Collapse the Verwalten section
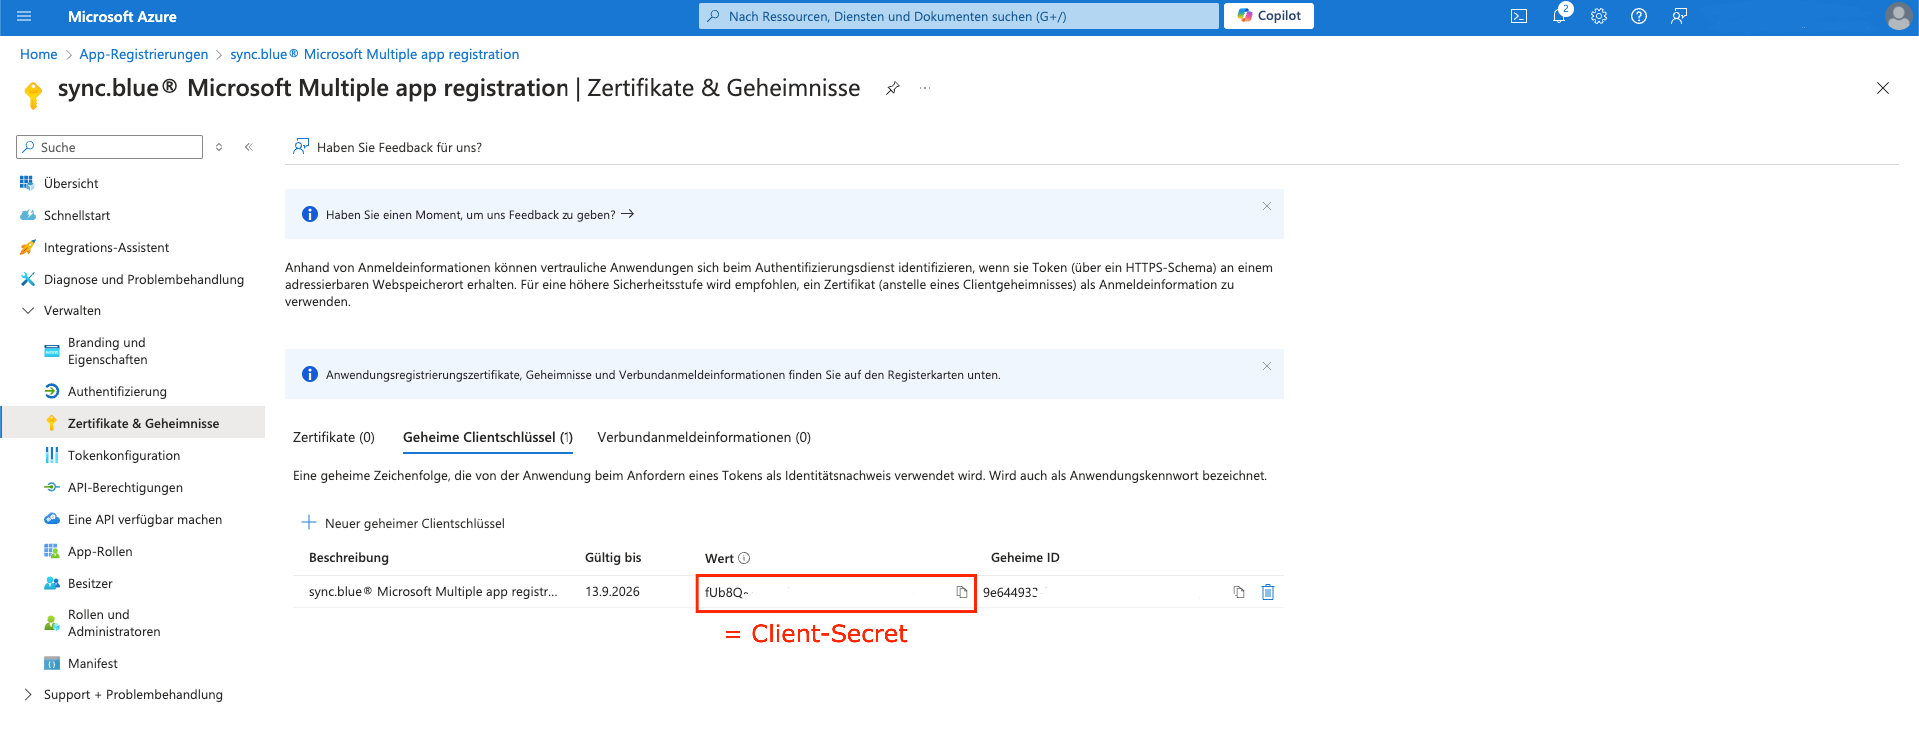This screenshot has height=745, width=1919. coord(28,311)
